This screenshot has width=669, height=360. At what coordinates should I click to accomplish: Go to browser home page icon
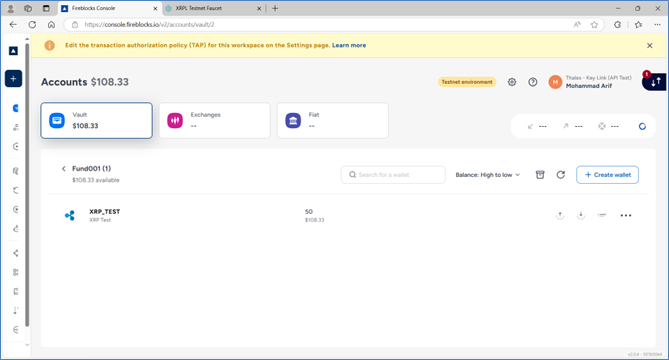coord(51,25)
